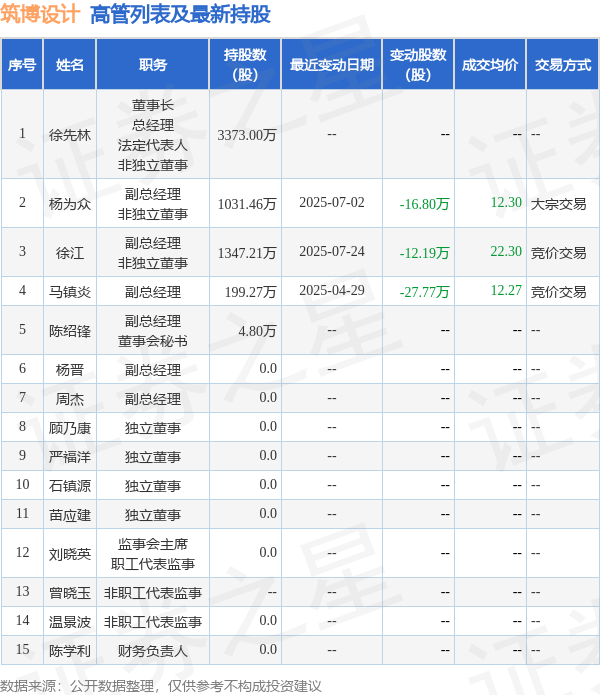Click the date 2025-07-24
This screenshot has width=600, height=695.
331,252
